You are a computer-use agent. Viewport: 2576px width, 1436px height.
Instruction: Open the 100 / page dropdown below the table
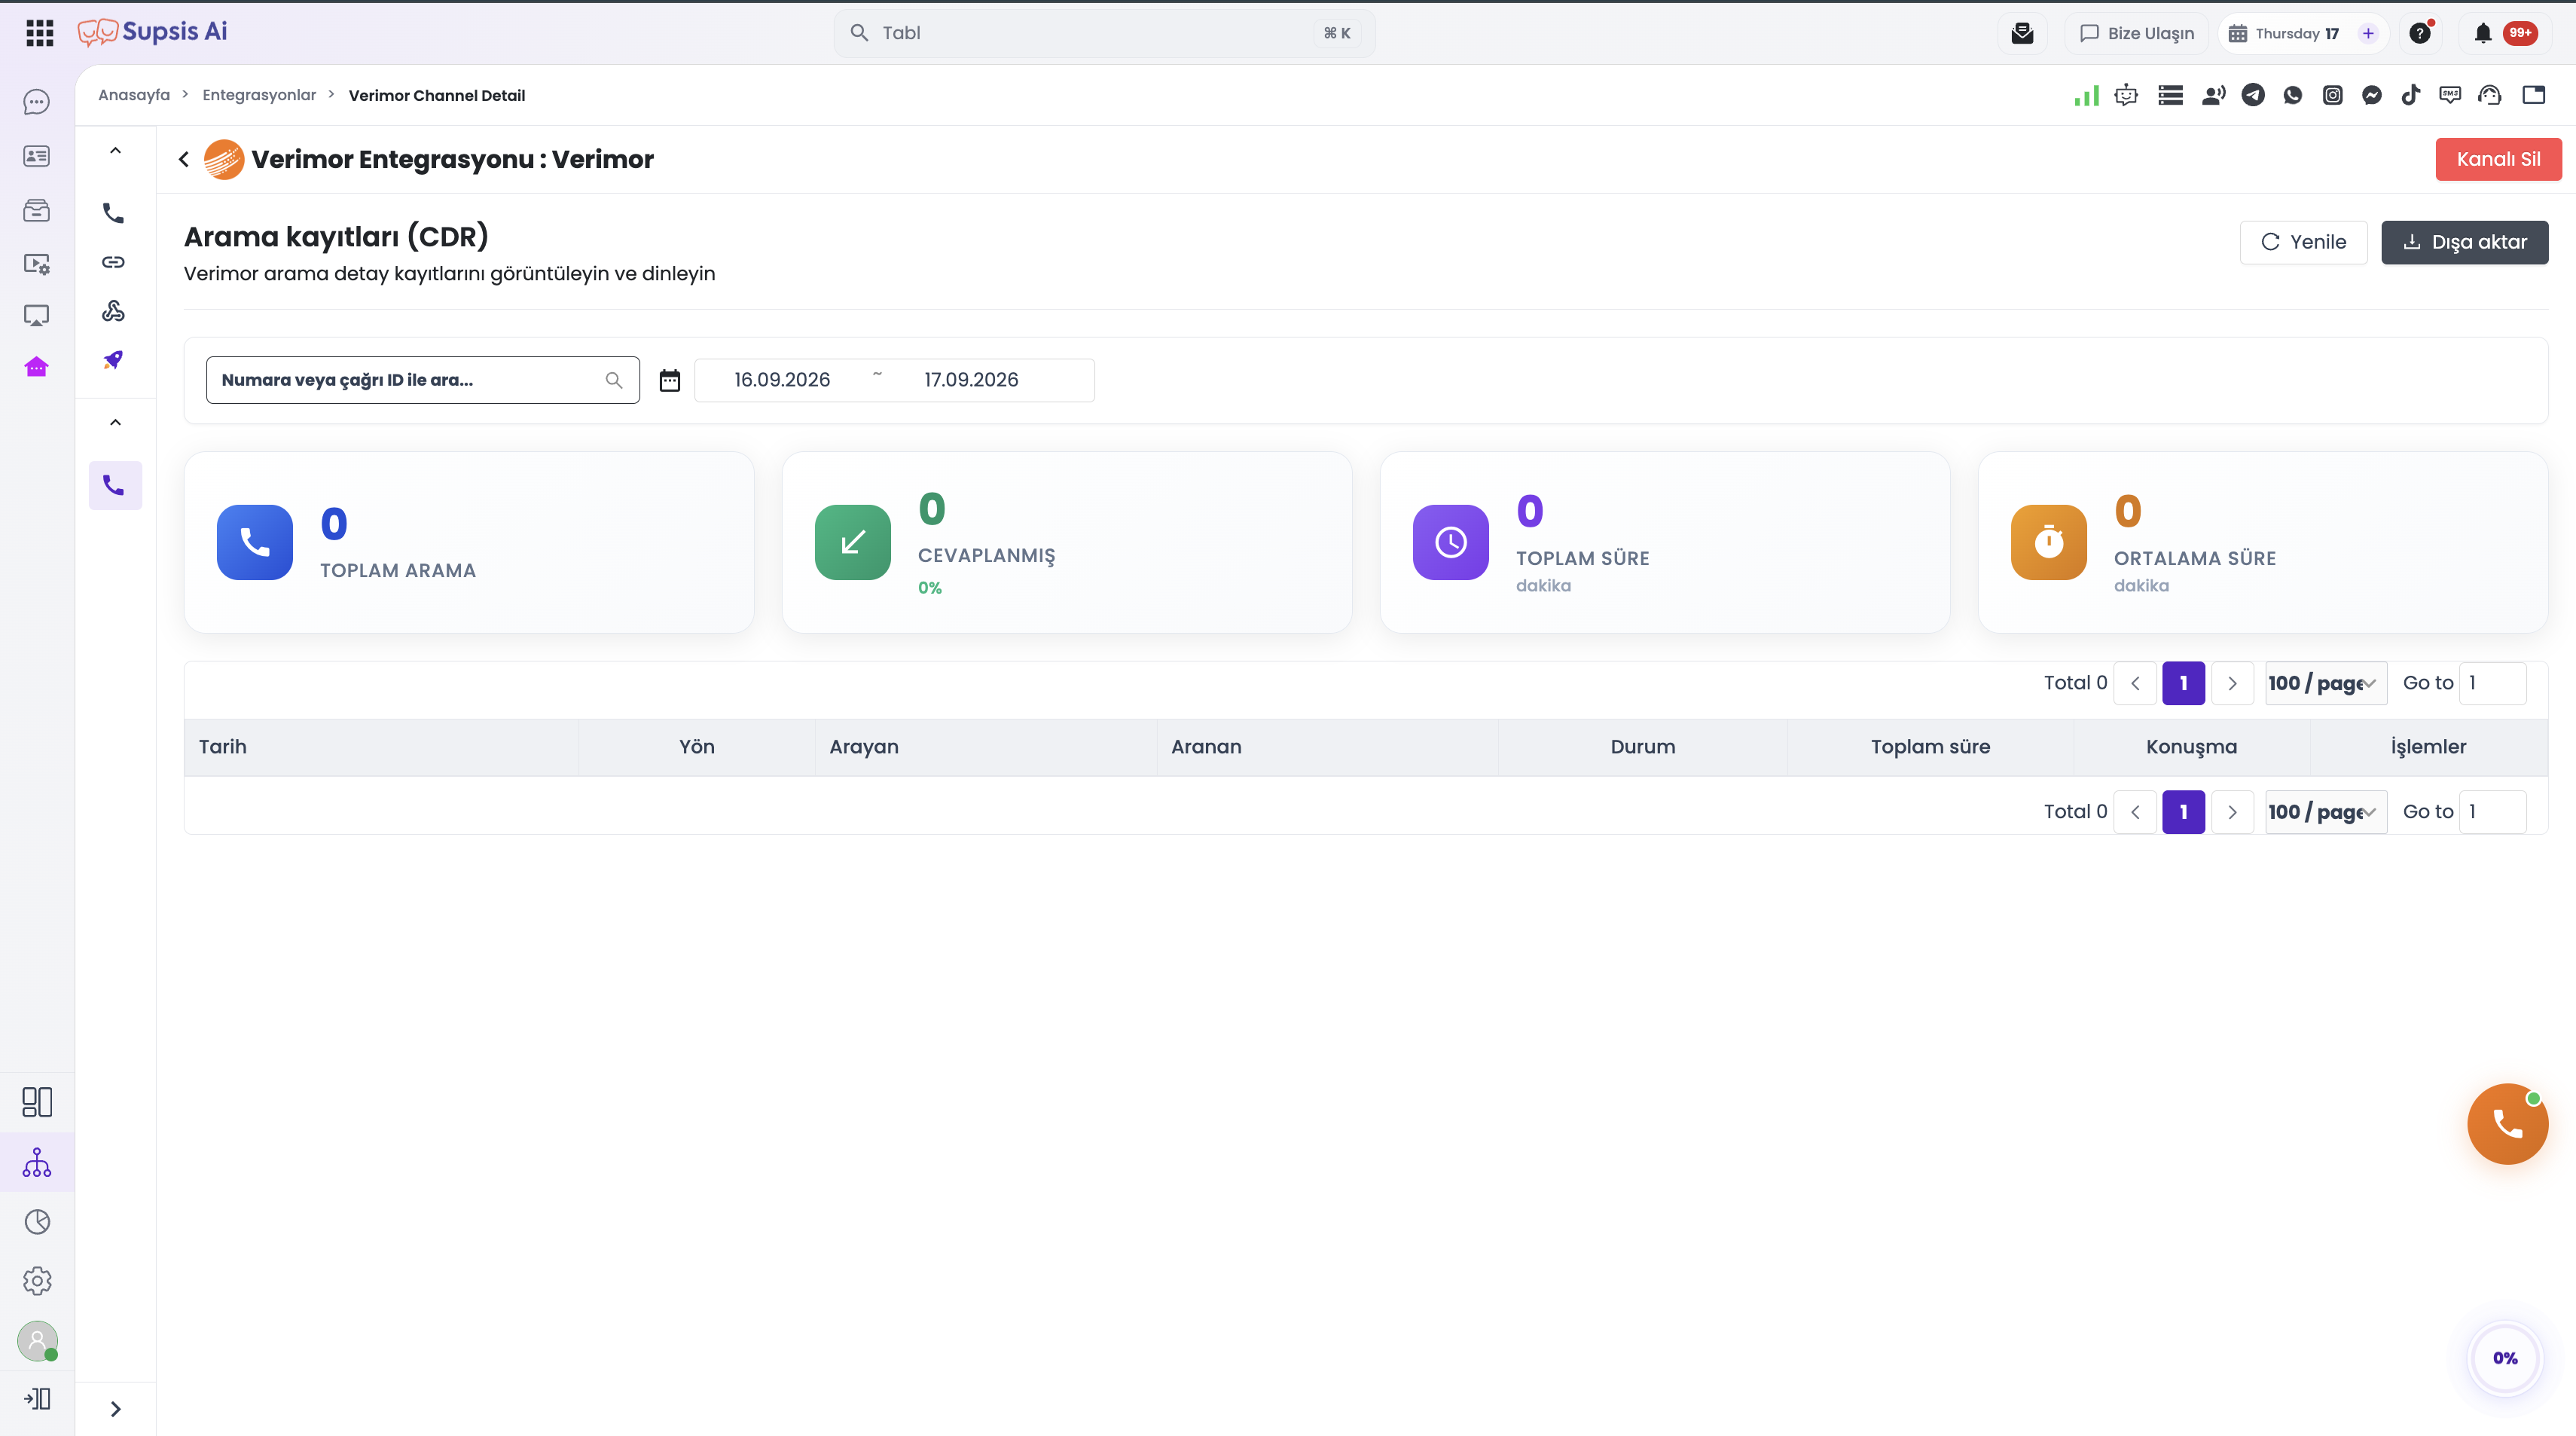(x=2326, y=812)
